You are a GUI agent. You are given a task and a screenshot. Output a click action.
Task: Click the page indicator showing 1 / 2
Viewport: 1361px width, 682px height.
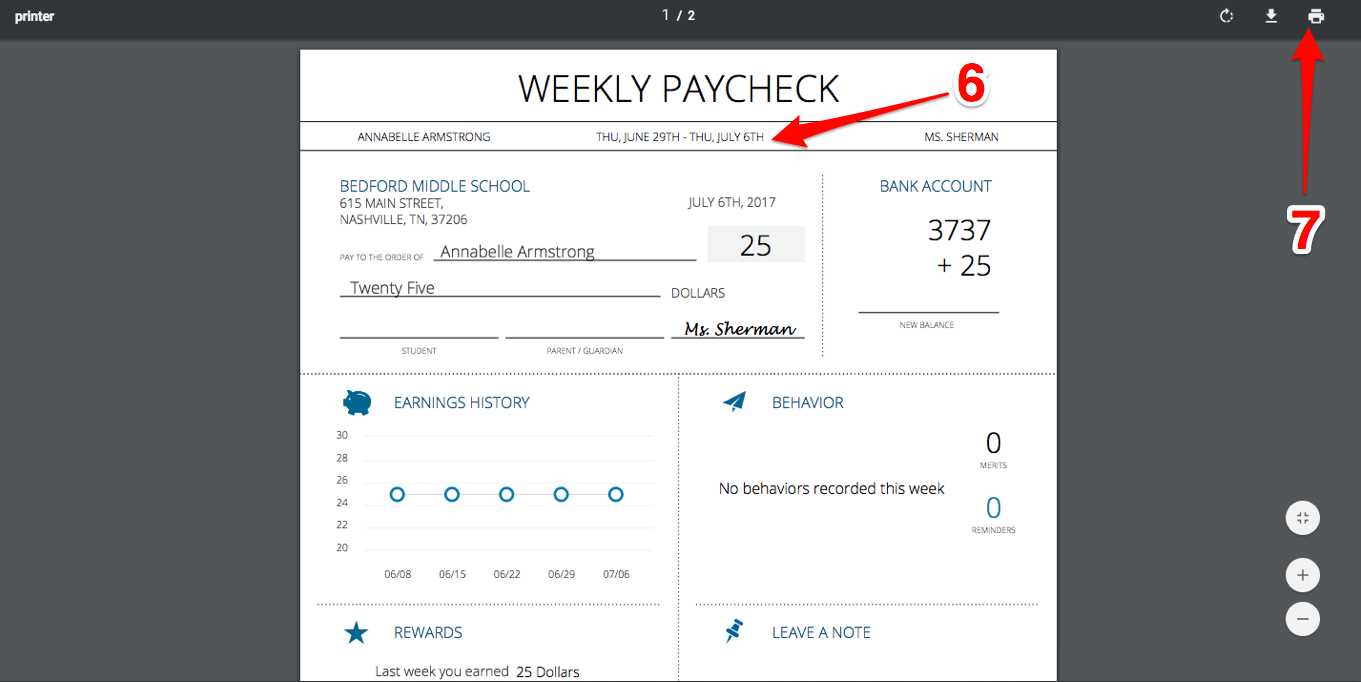[677, 15]
